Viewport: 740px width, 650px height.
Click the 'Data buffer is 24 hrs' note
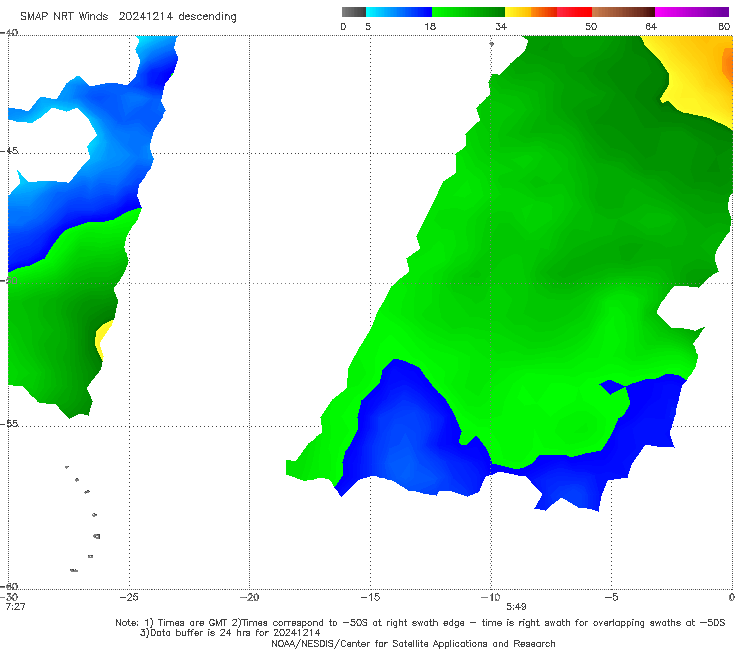tap(230, 633)
